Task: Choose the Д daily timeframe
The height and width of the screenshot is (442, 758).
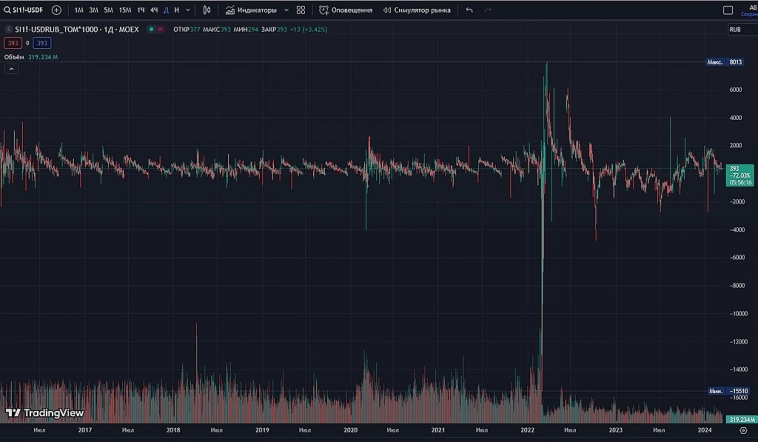Action: (166, 10)
